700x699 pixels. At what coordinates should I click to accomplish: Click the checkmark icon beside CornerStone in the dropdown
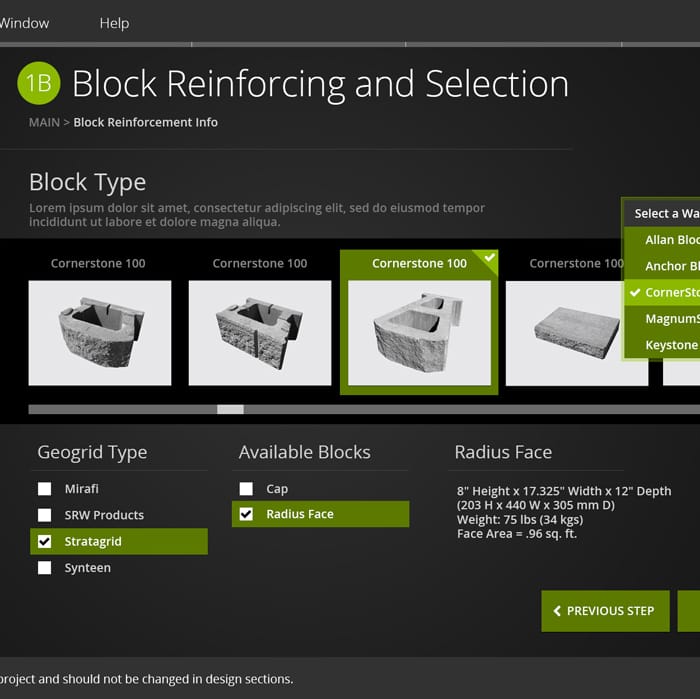635,293
